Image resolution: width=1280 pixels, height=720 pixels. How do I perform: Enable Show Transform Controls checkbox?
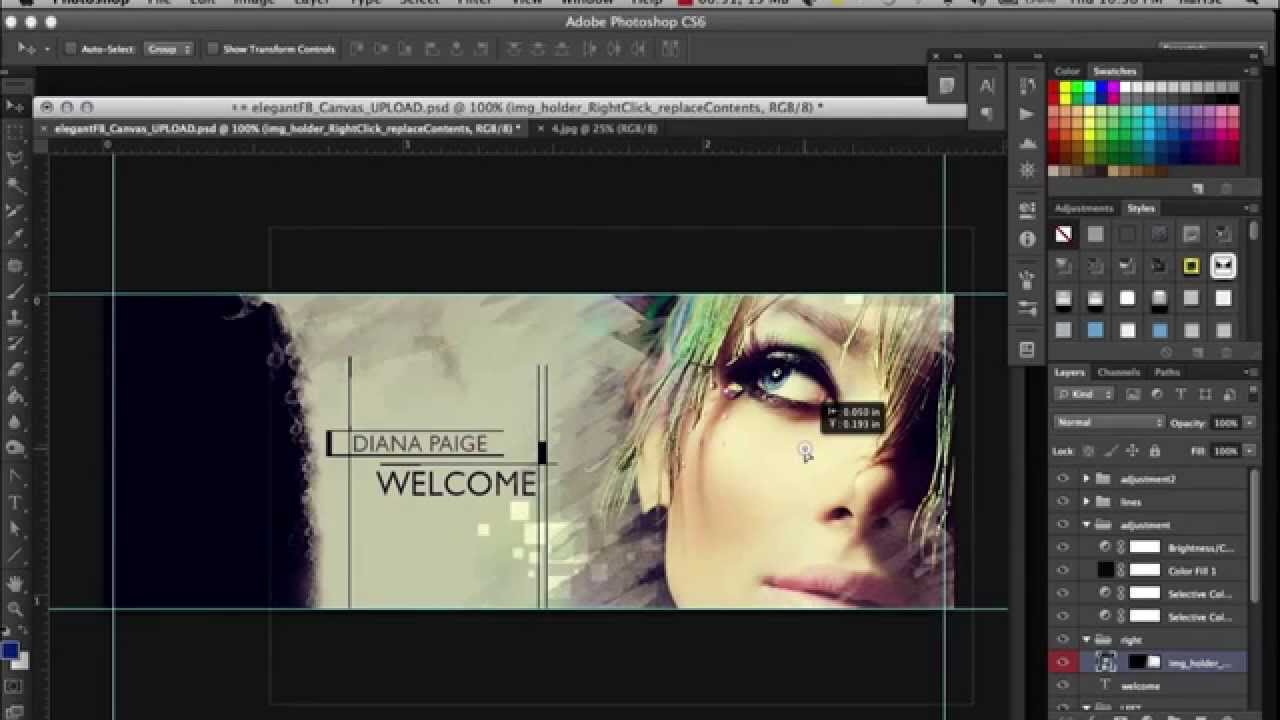point(213,48)
